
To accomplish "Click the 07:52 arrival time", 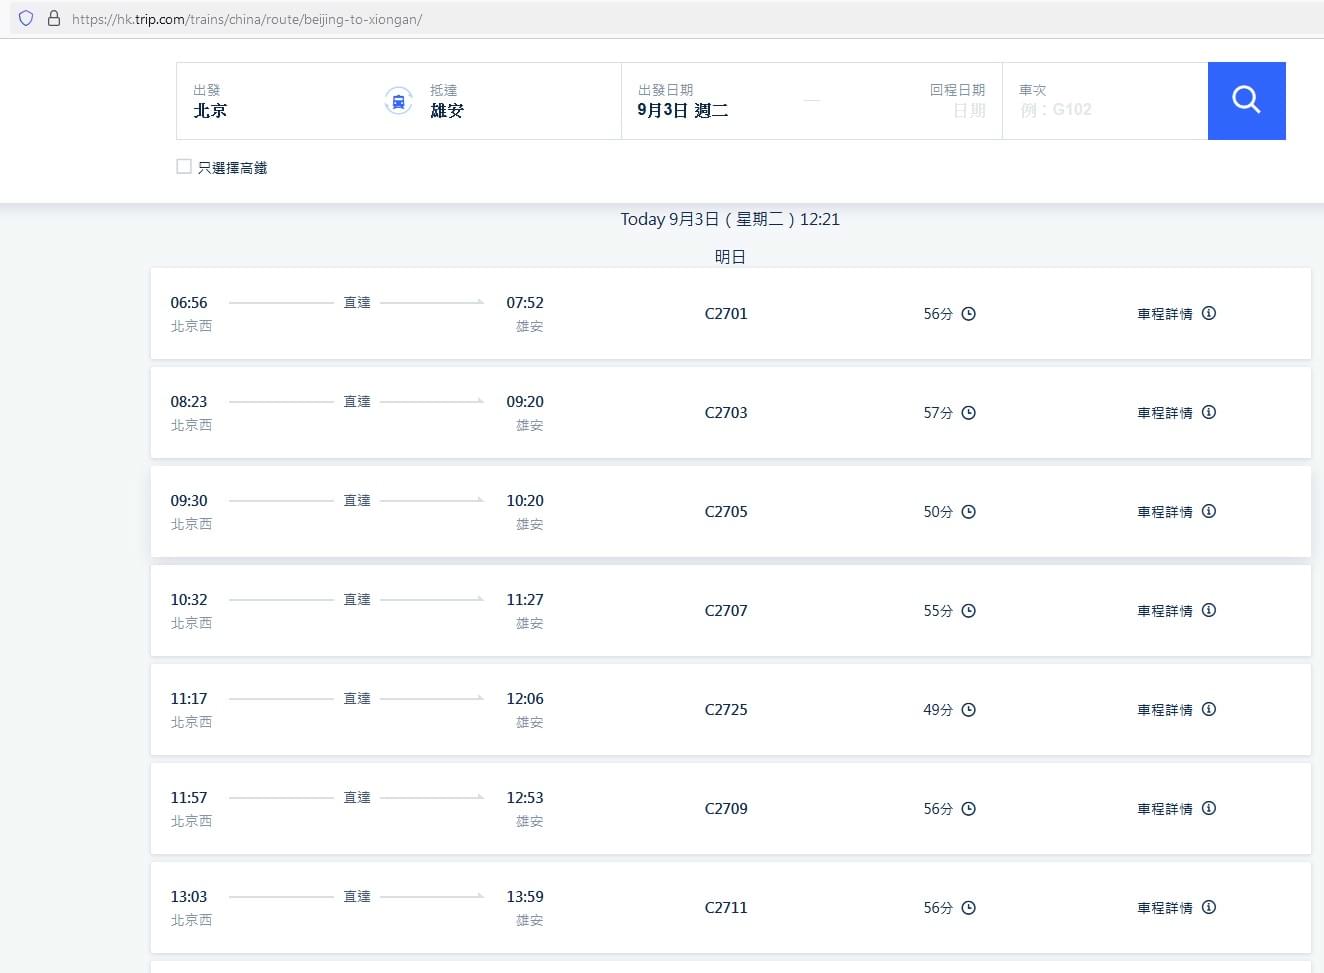I will (x=525, y=303).
